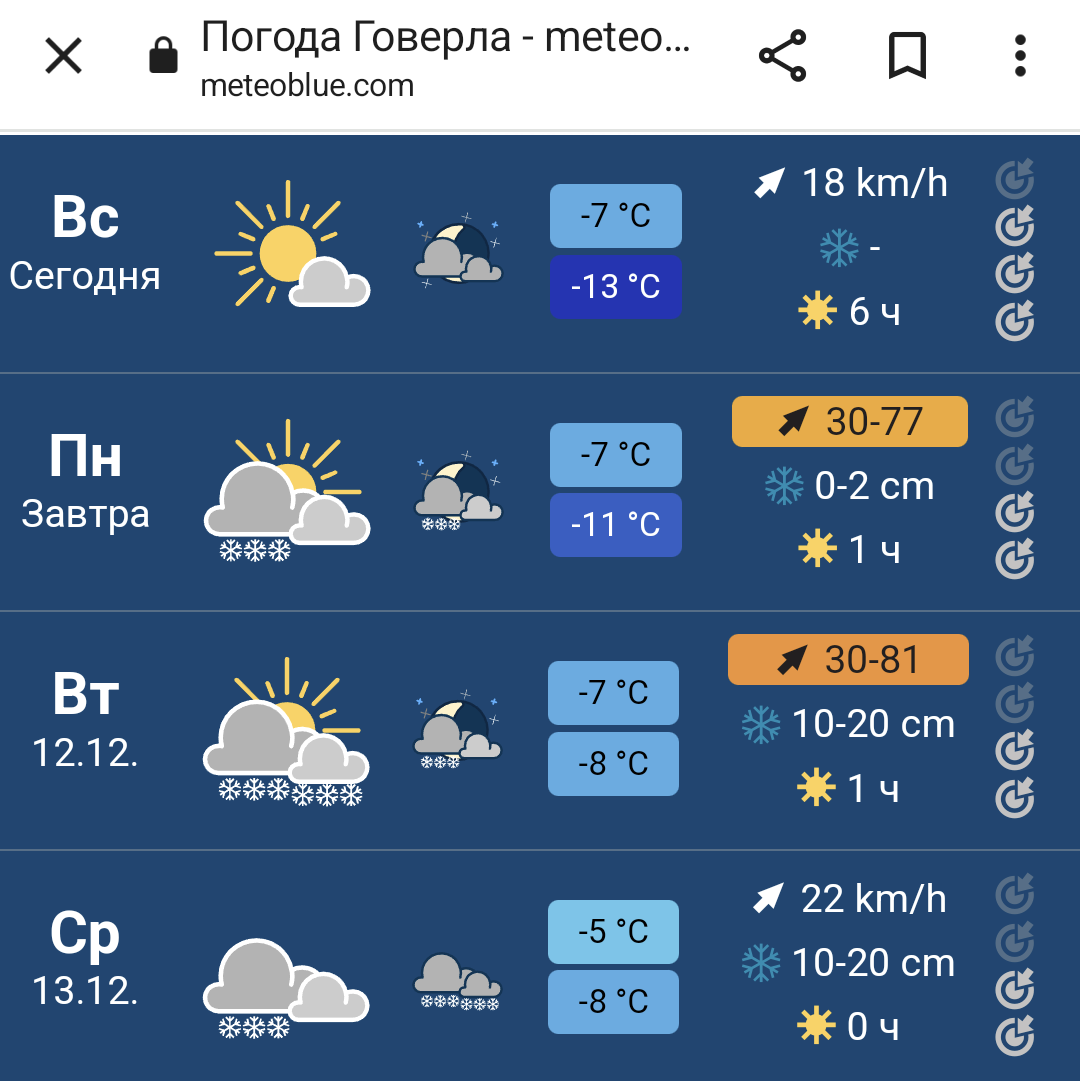Select Monday (Пн Завтра) forecast row
The height and width of the screenshot is (1081, 1080).
coord(85,485)
